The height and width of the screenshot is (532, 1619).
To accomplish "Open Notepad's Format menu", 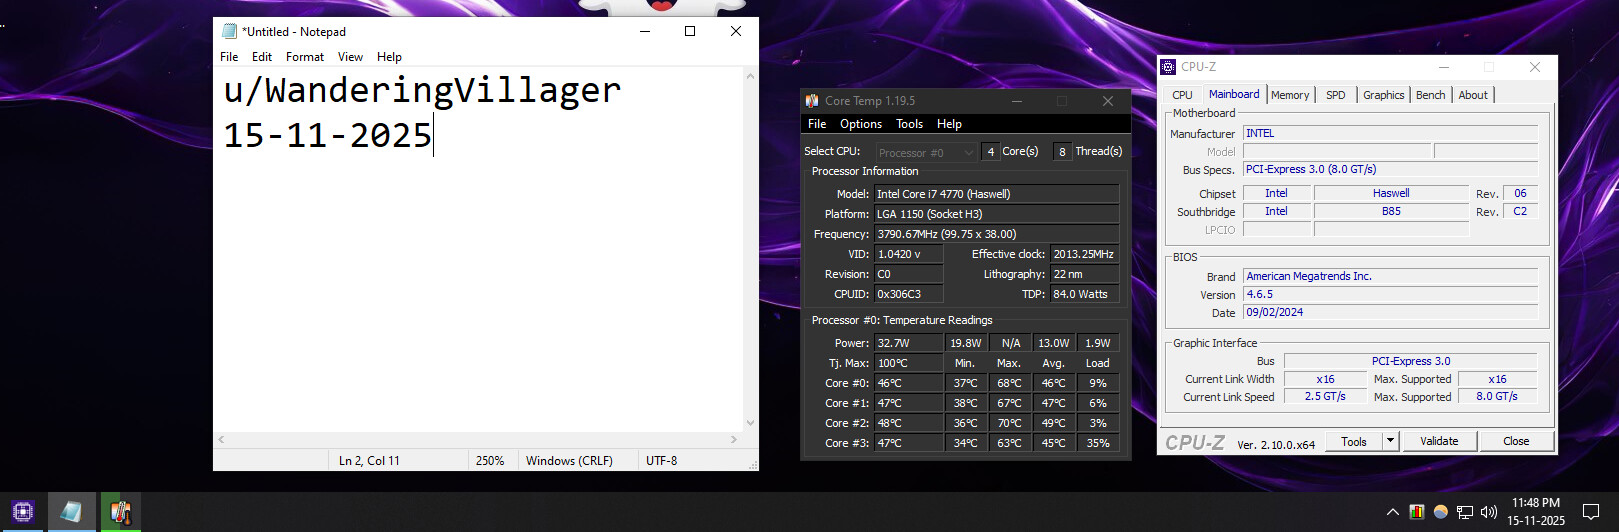I will tap(305, 57).
